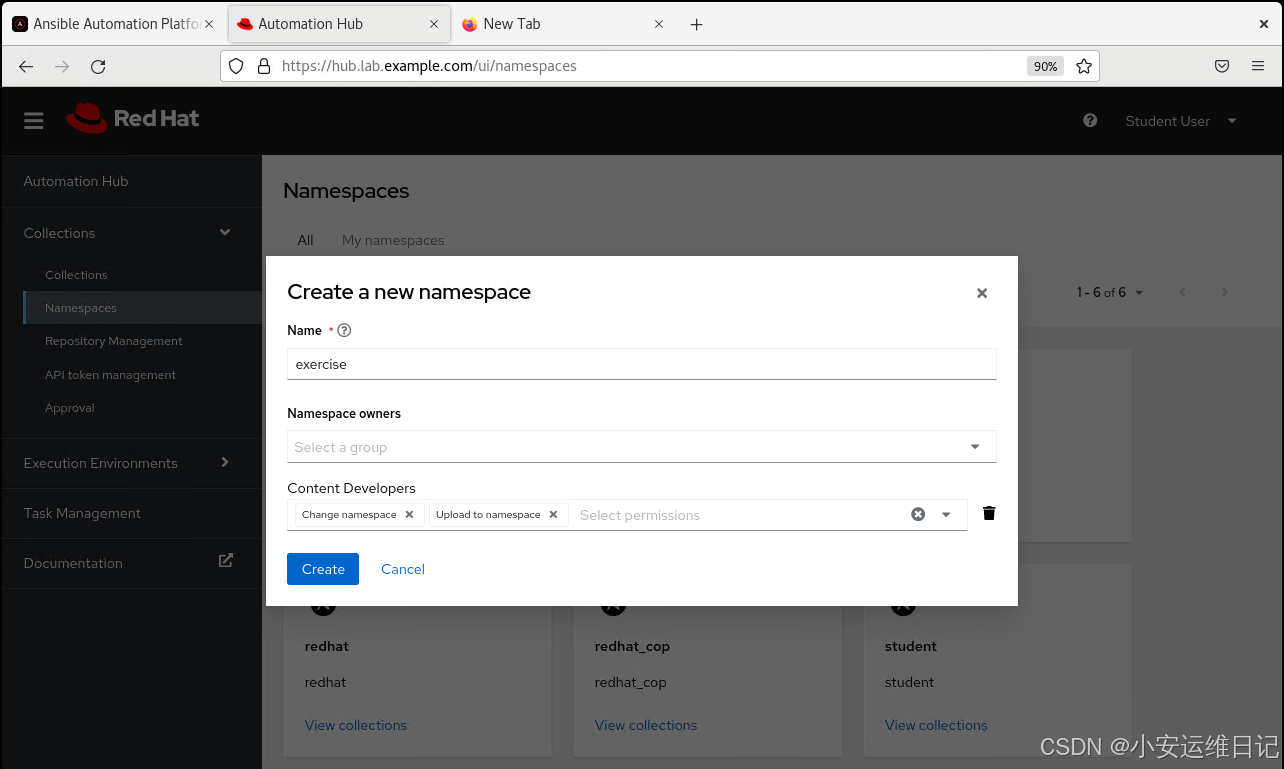Click the Create button
Image resolution: width=1284 pixels, height=769 pixels.
pyautogui.click(x=323, y=569)
